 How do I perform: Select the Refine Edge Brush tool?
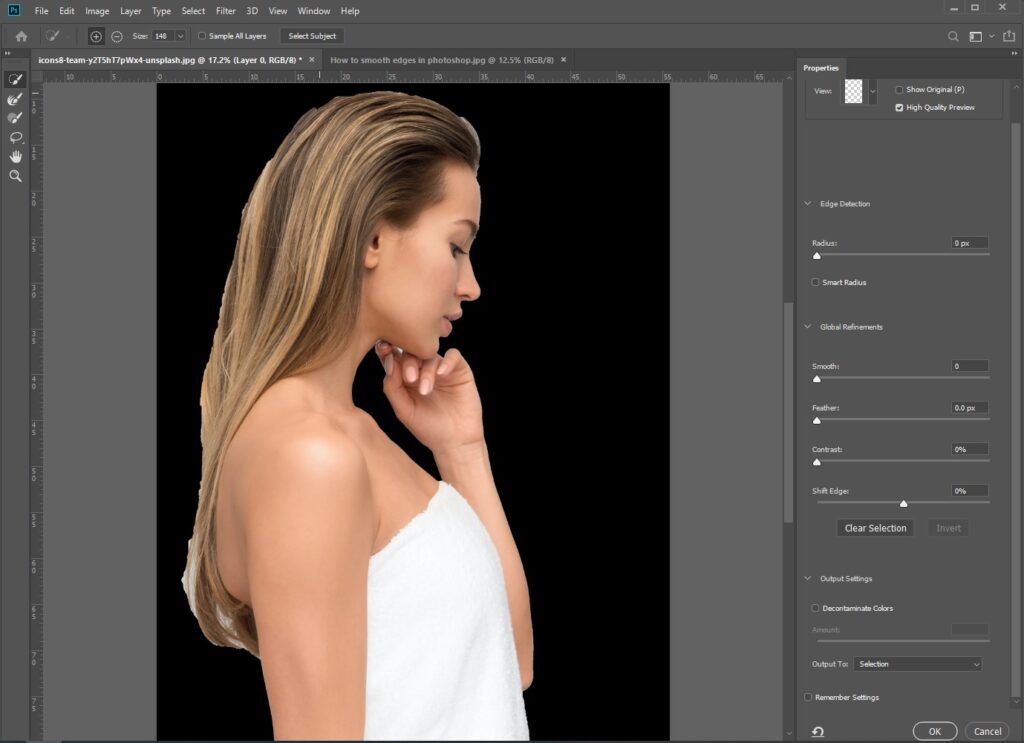(15, 99)
